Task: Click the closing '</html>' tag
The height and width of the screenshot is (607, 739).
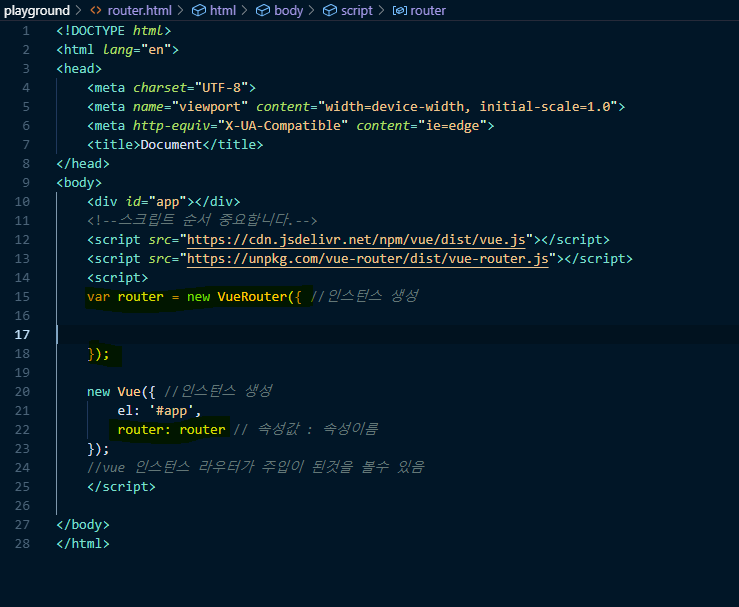Action: (x=83, y=543)
